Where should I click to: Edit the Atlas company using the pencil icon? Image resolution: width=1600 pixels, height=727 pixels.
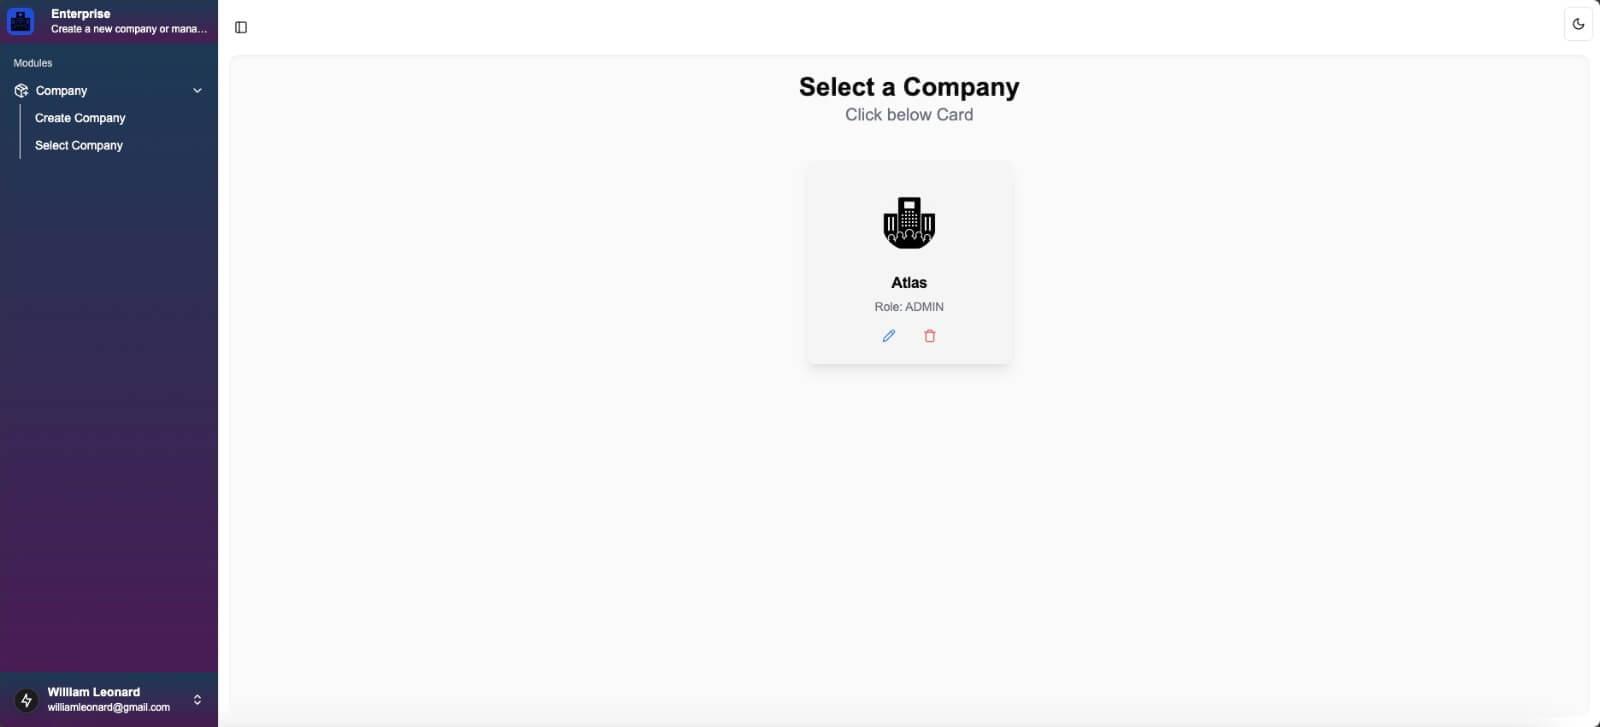(x=888, y=336)
